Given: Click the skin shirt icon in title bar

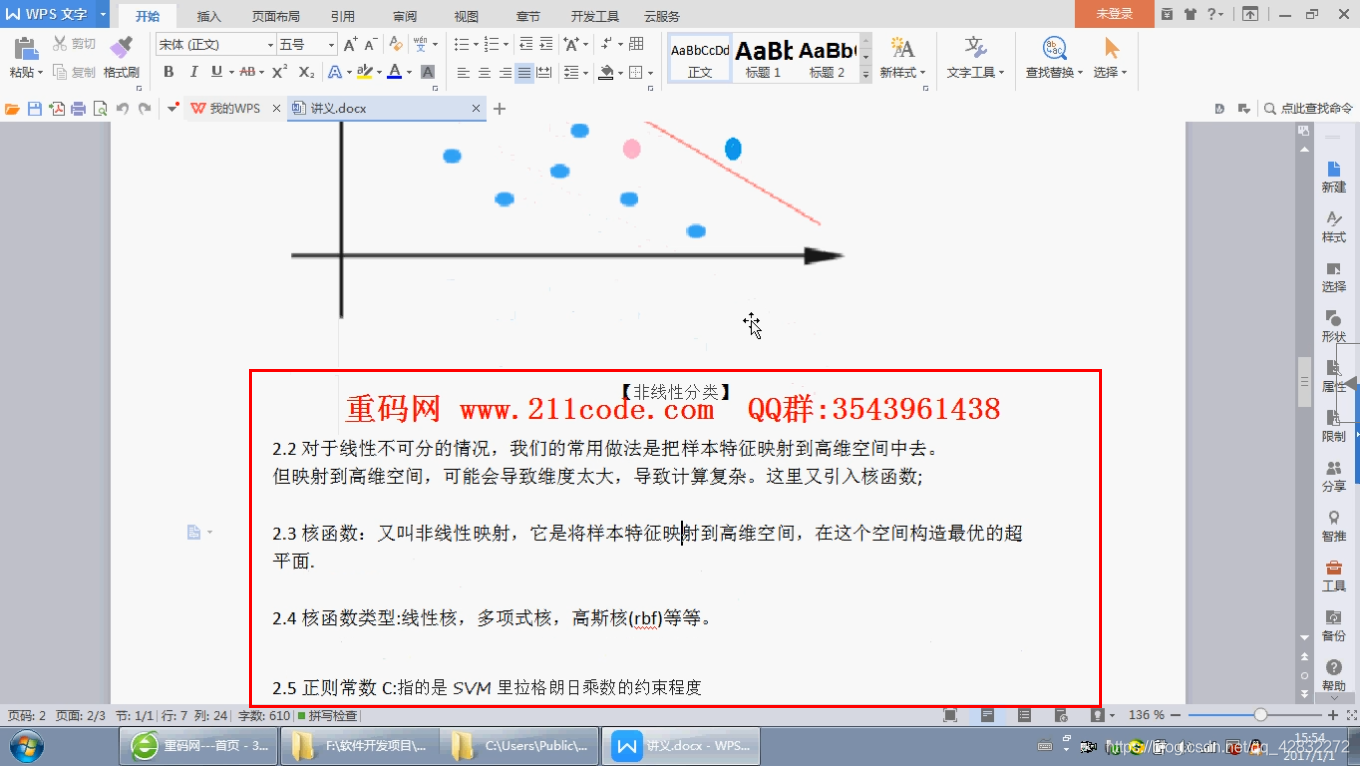Looking at the screenshot, I should tap(1190, 14).
